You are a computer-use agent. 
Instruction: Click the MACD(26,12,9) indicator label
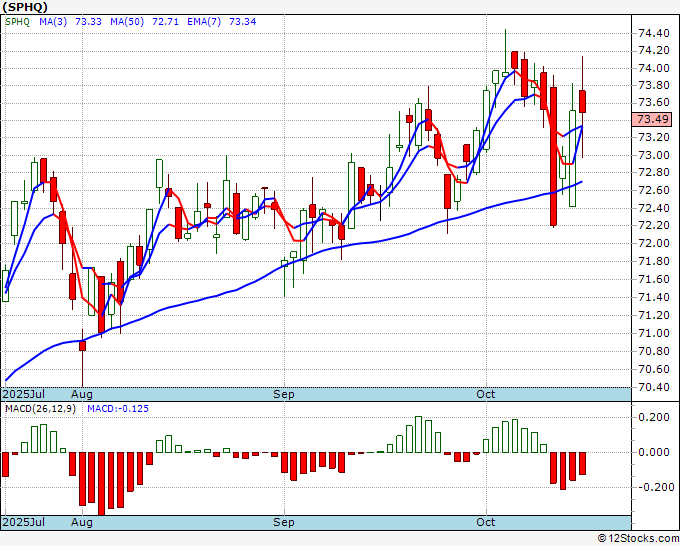point(40,409)
